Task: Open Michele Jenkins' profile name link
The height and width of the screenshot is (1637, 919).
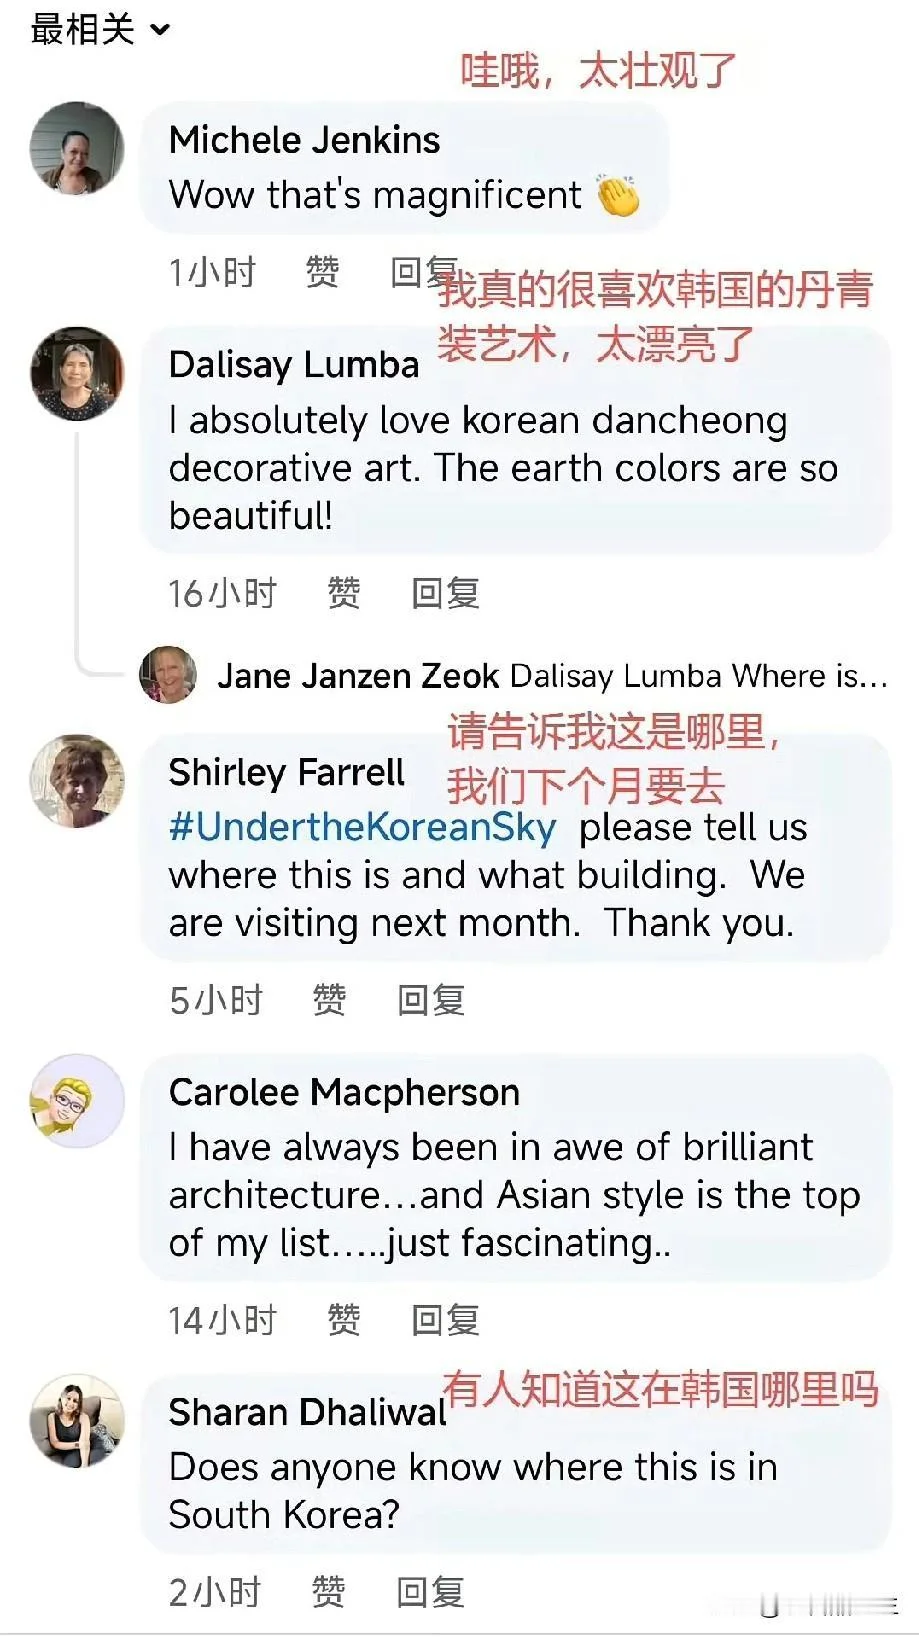Action: (x=304, y=140)
